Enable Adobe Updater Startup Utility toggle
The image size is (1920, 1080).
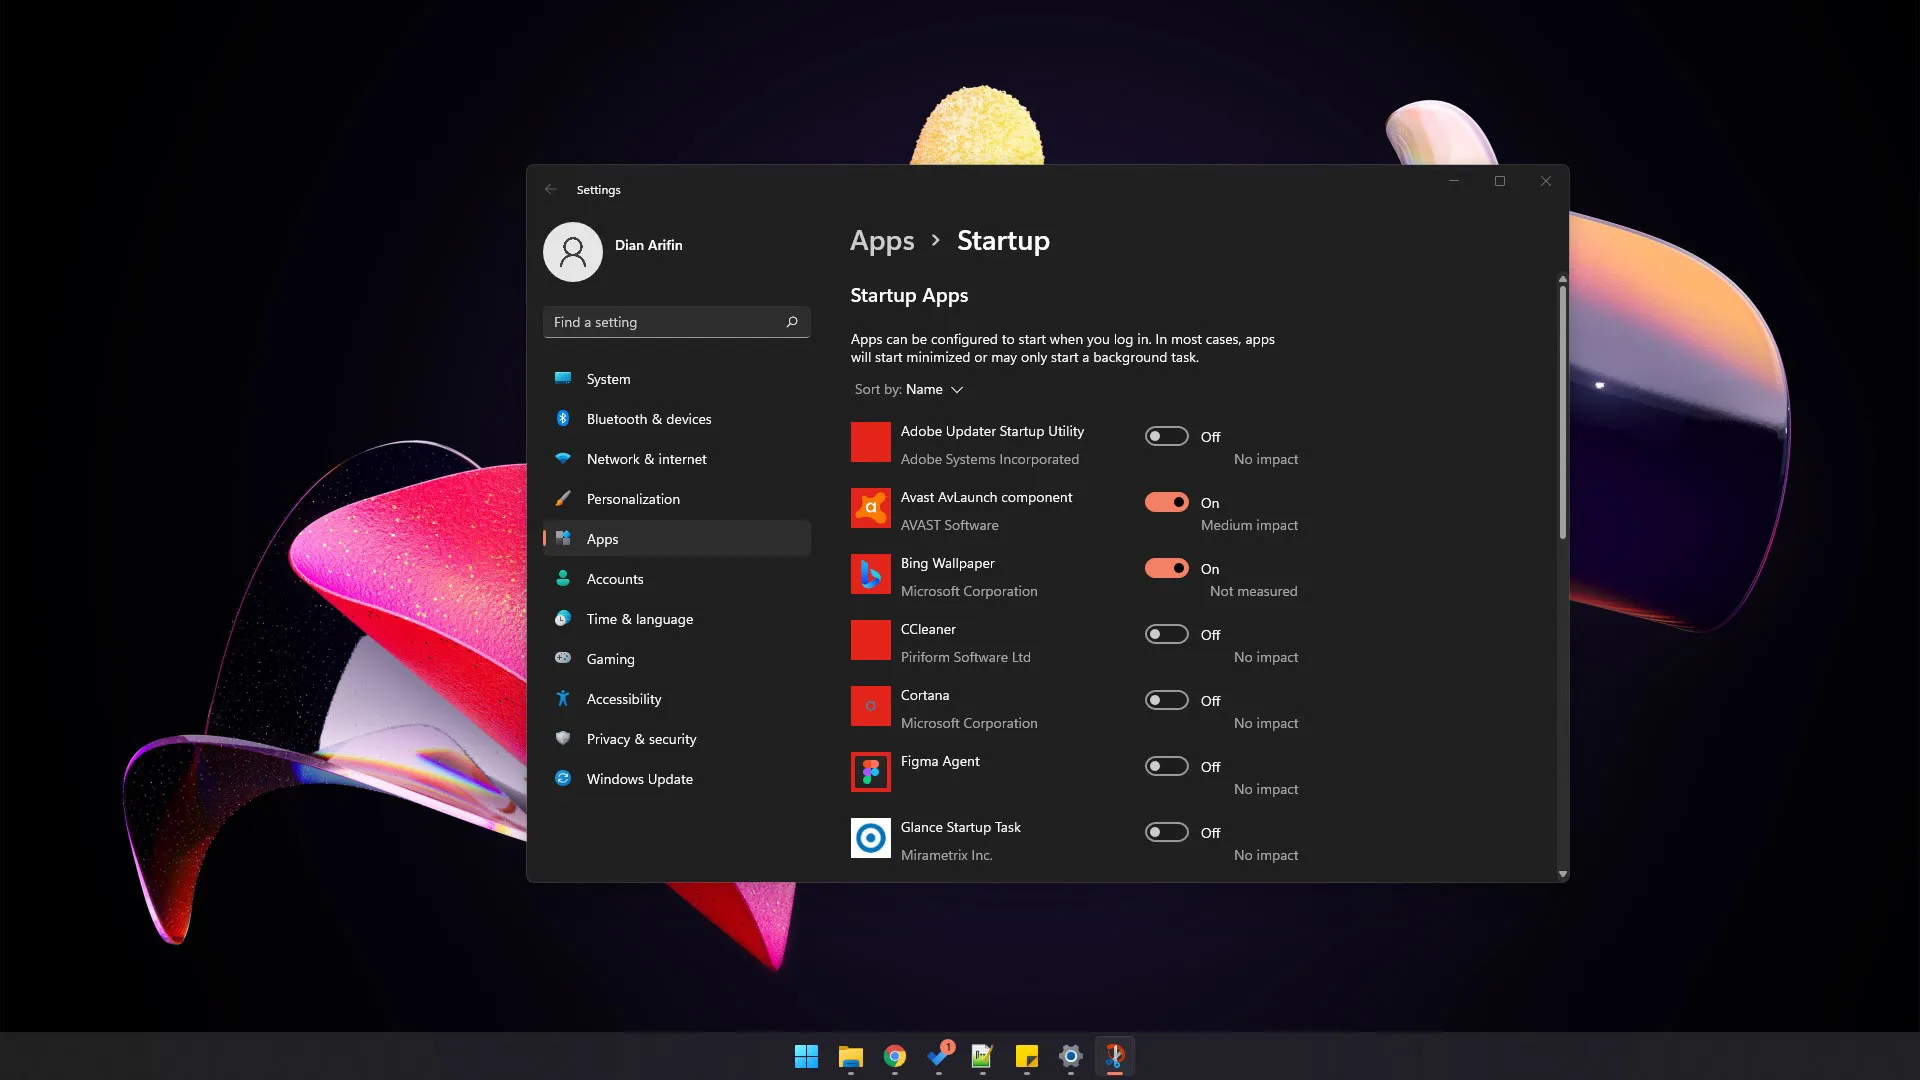pos(1166,437)
